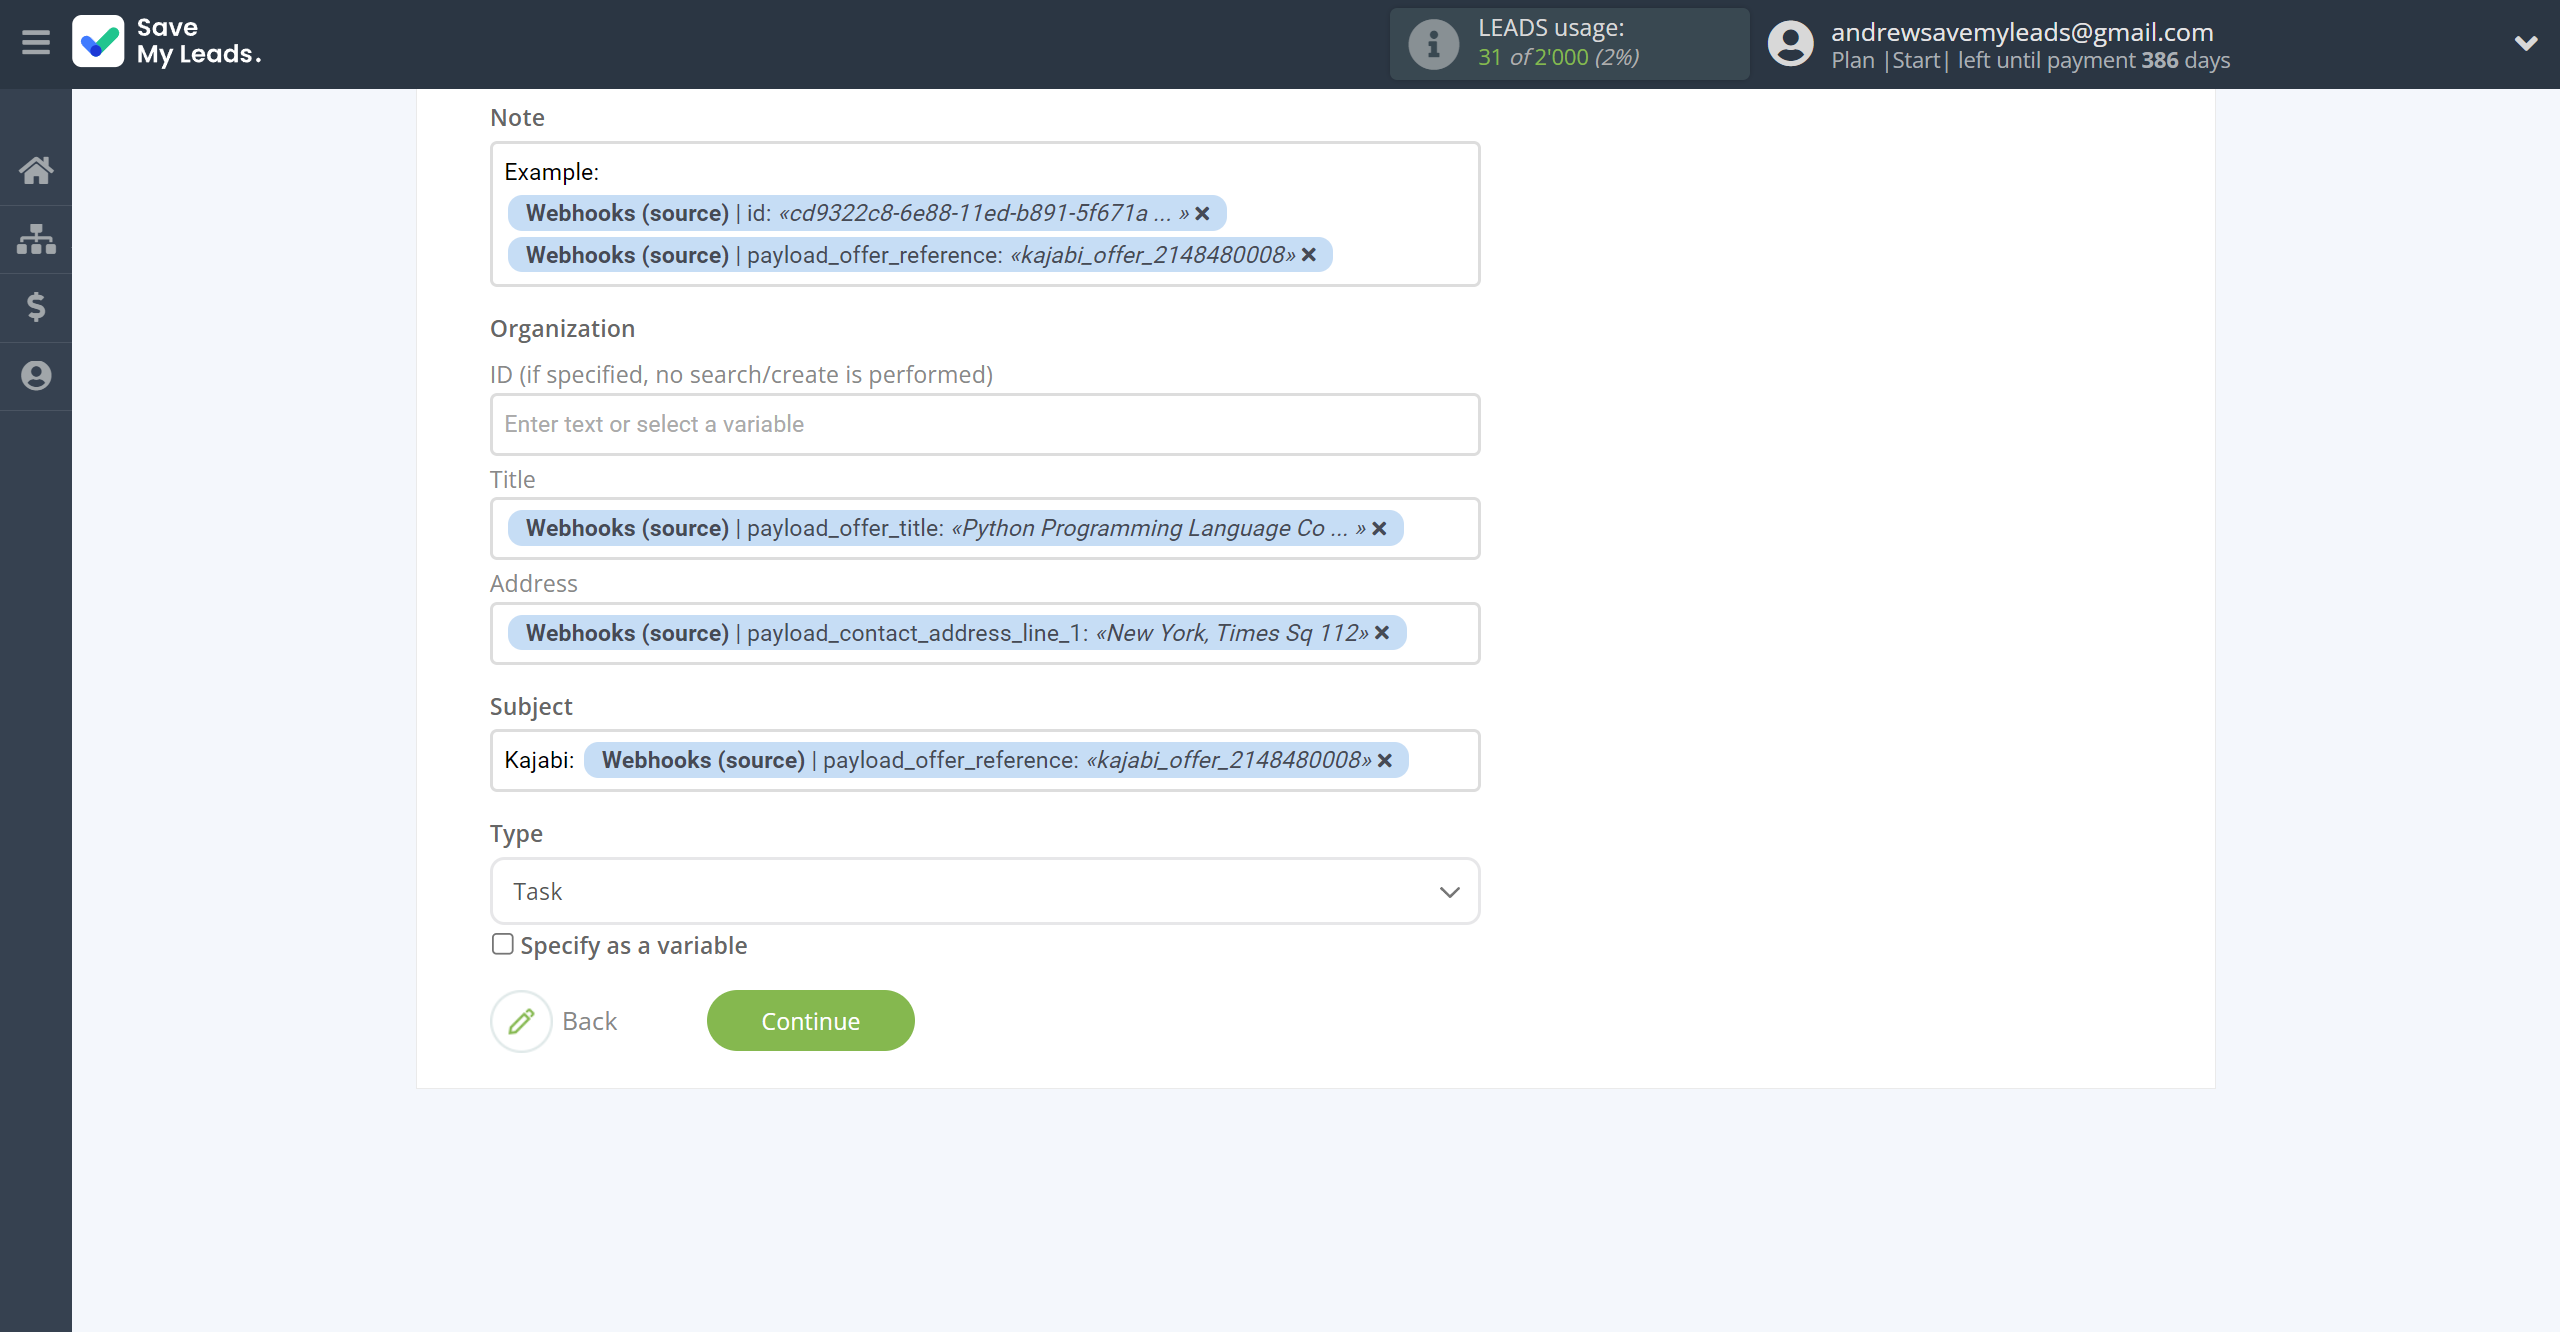Click the Save My Leads logo
Screen dimensions: 2560x1332
pos(167,42)
